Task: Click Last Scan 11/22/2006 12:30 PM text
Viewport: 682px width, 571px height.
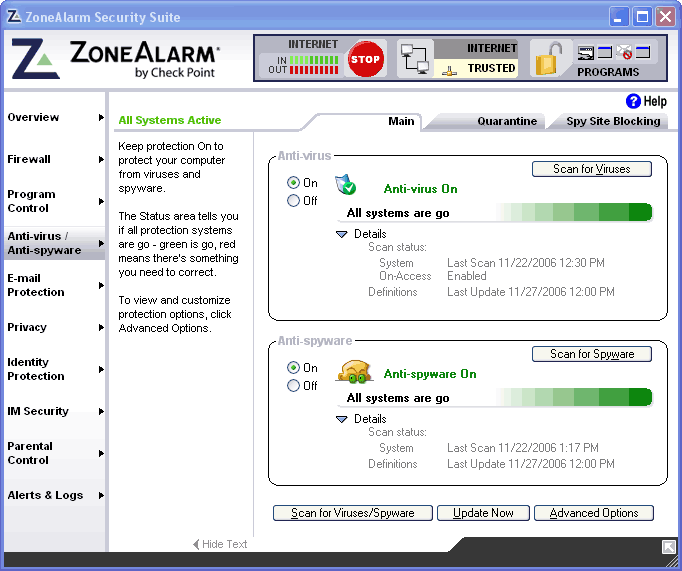Action: pos(526,263)
